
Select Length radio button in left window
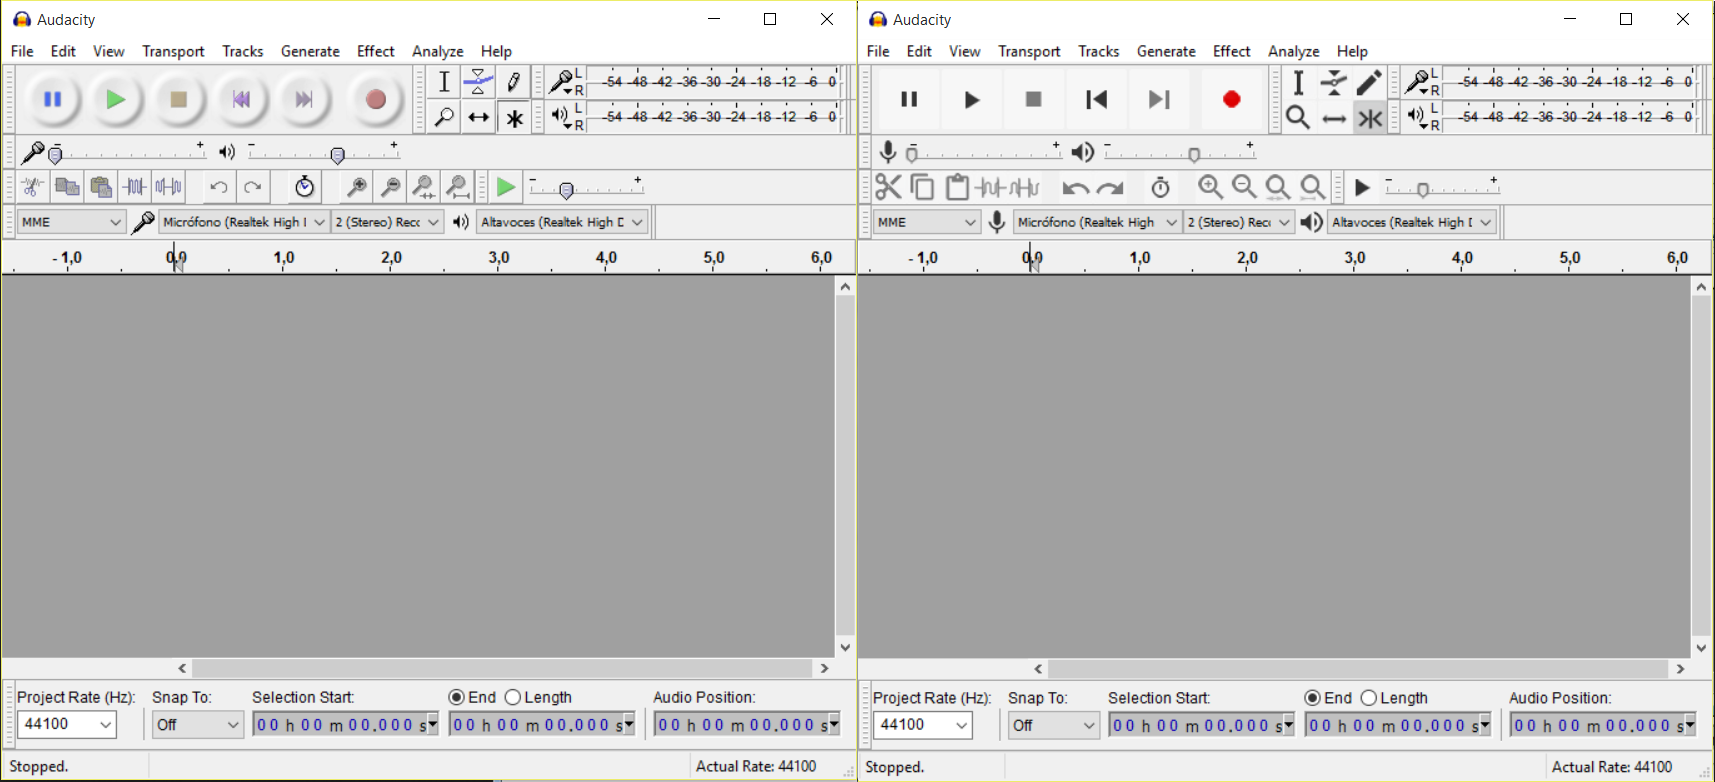click(513, 697)
